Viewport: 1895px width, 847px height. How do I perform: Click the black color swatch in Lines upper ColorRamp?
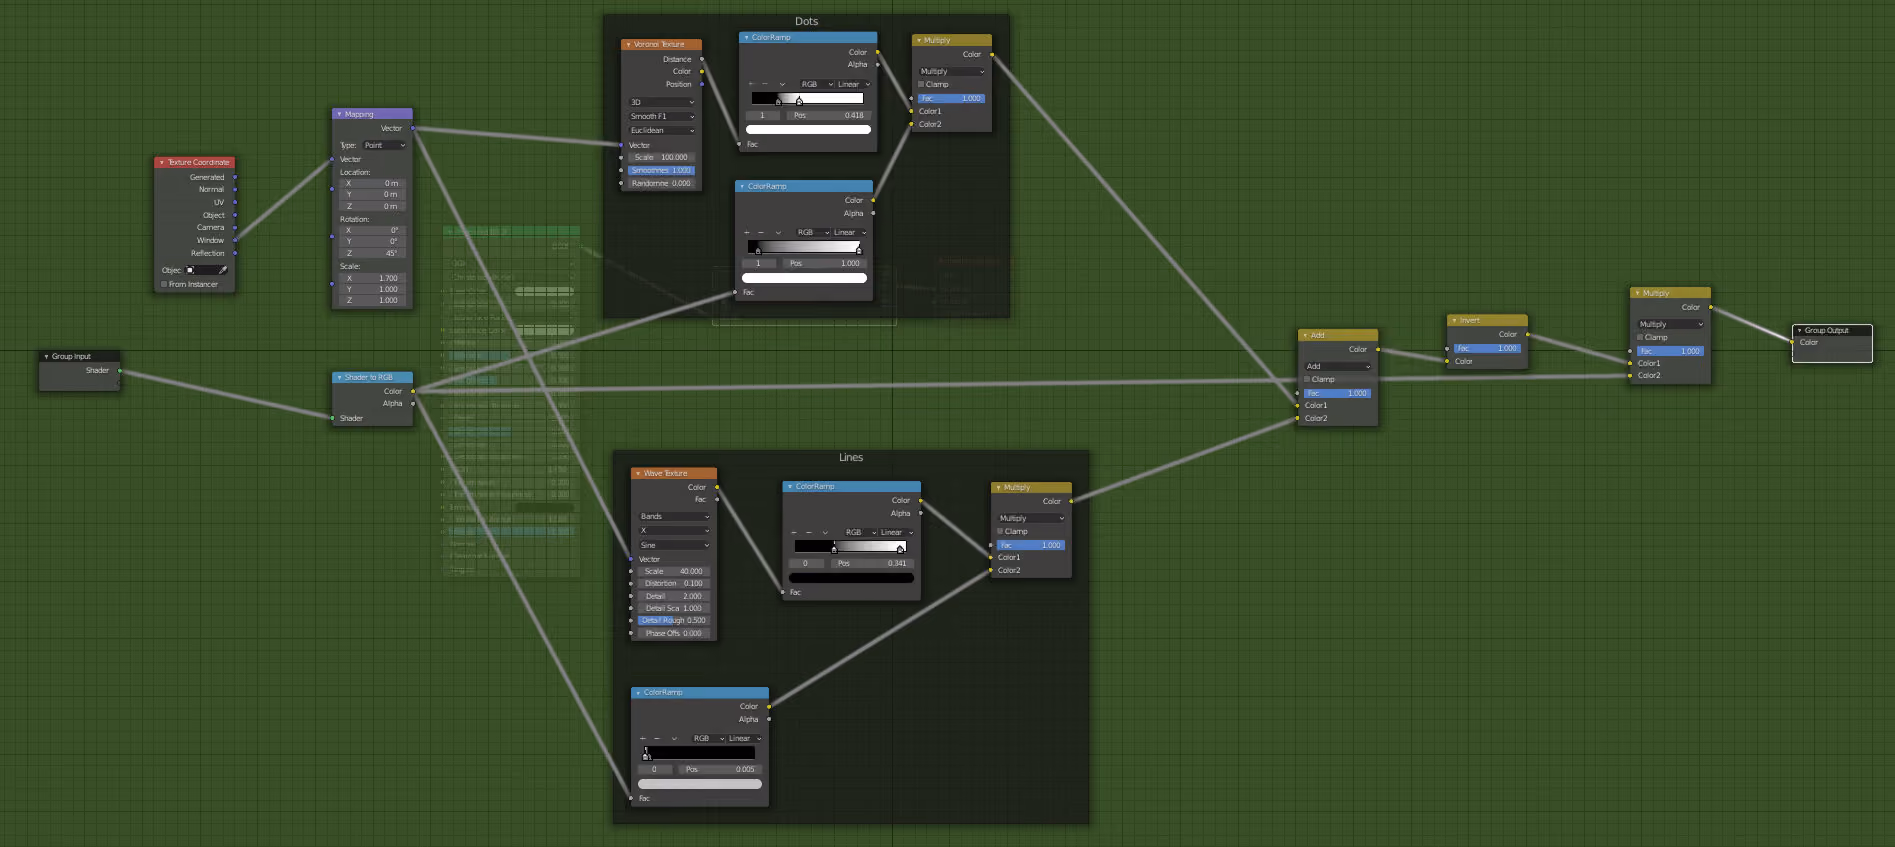851,577
